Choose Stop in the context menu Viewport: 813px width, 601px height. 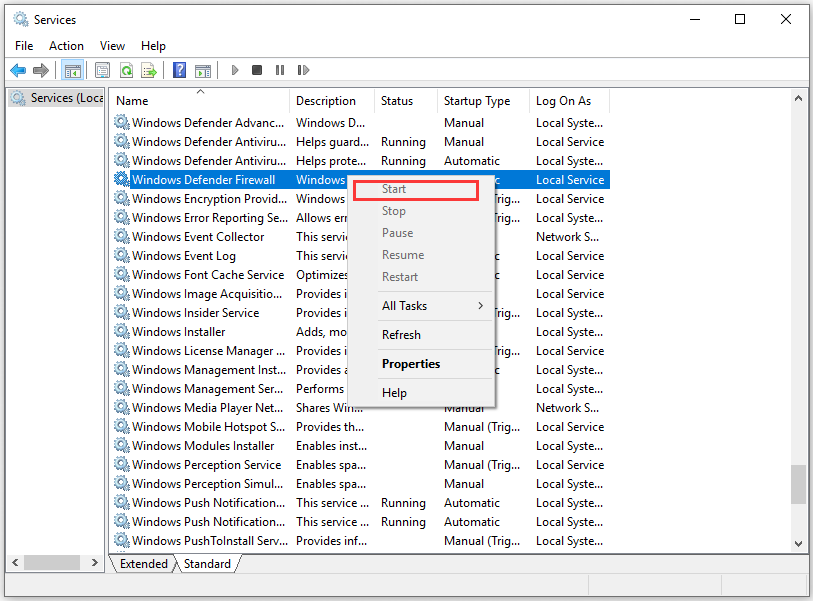pyautogui.click(x=421, y=211)
